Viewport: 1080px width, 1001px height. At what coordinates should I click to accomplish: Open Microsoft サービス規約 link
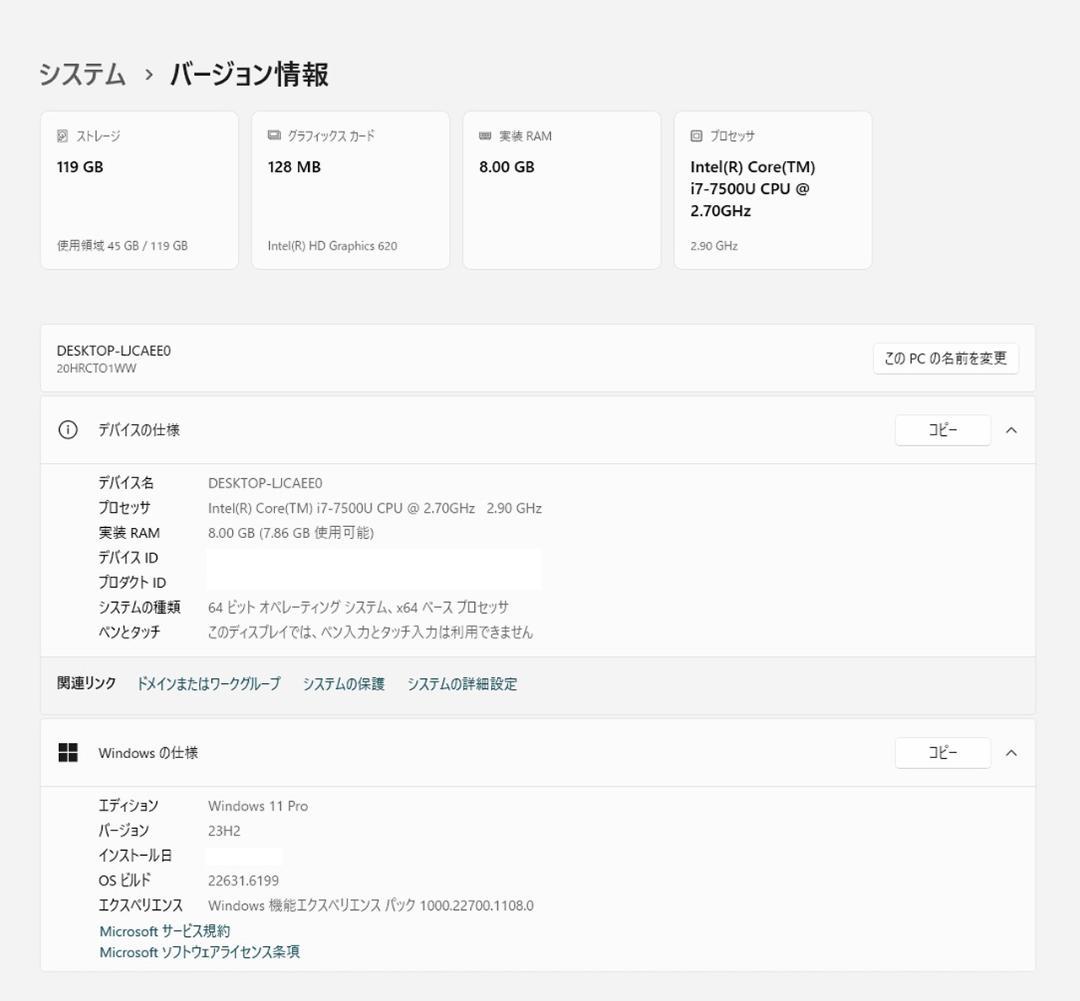click(165, 931)
